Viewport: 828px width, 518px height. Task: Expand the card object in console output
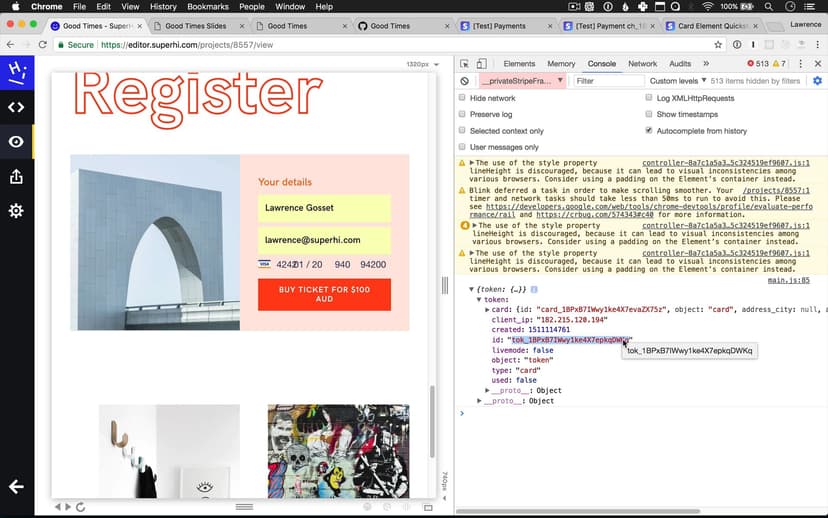click(488, 310)
